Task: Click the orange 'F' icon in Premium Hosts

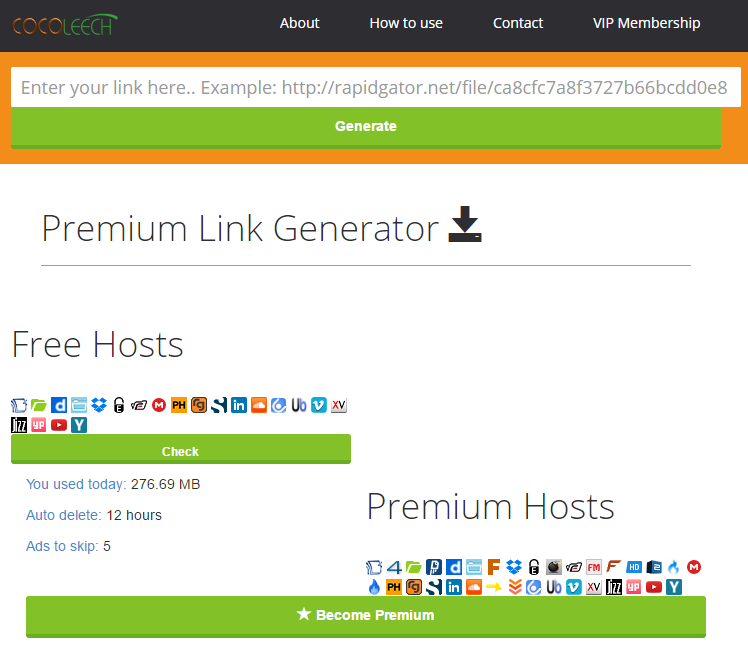Action: click(494, 567)
